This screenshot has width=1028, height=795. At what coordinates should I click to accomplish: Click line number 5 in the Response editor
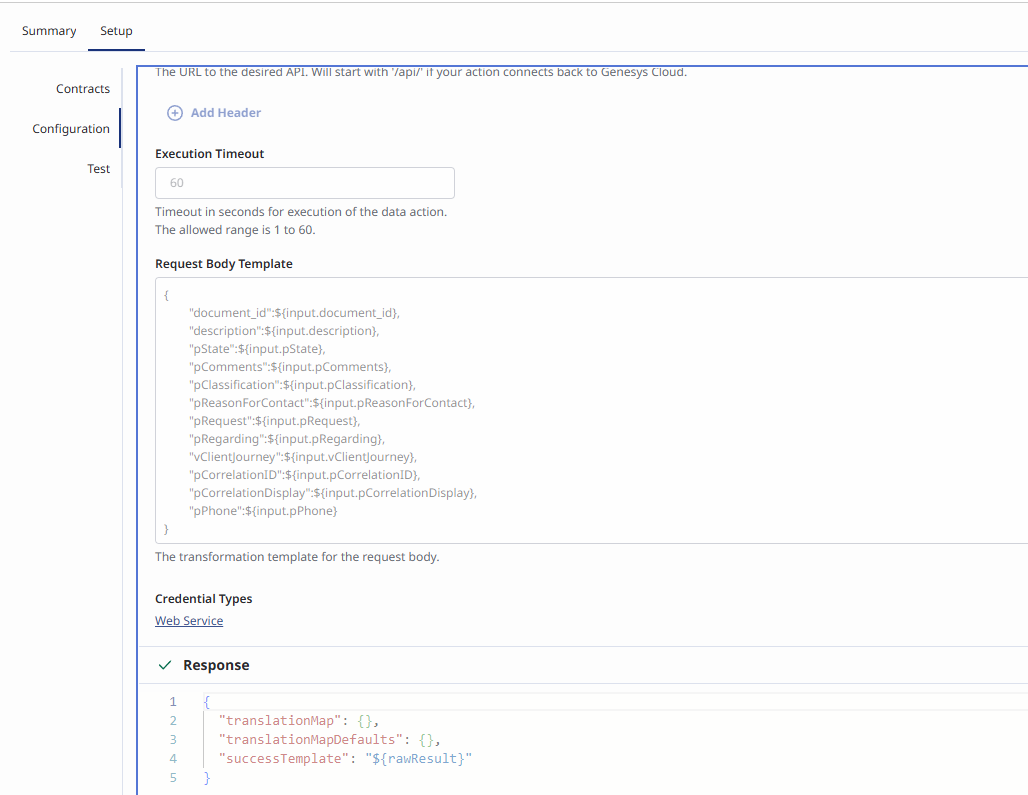coord(173,778)
